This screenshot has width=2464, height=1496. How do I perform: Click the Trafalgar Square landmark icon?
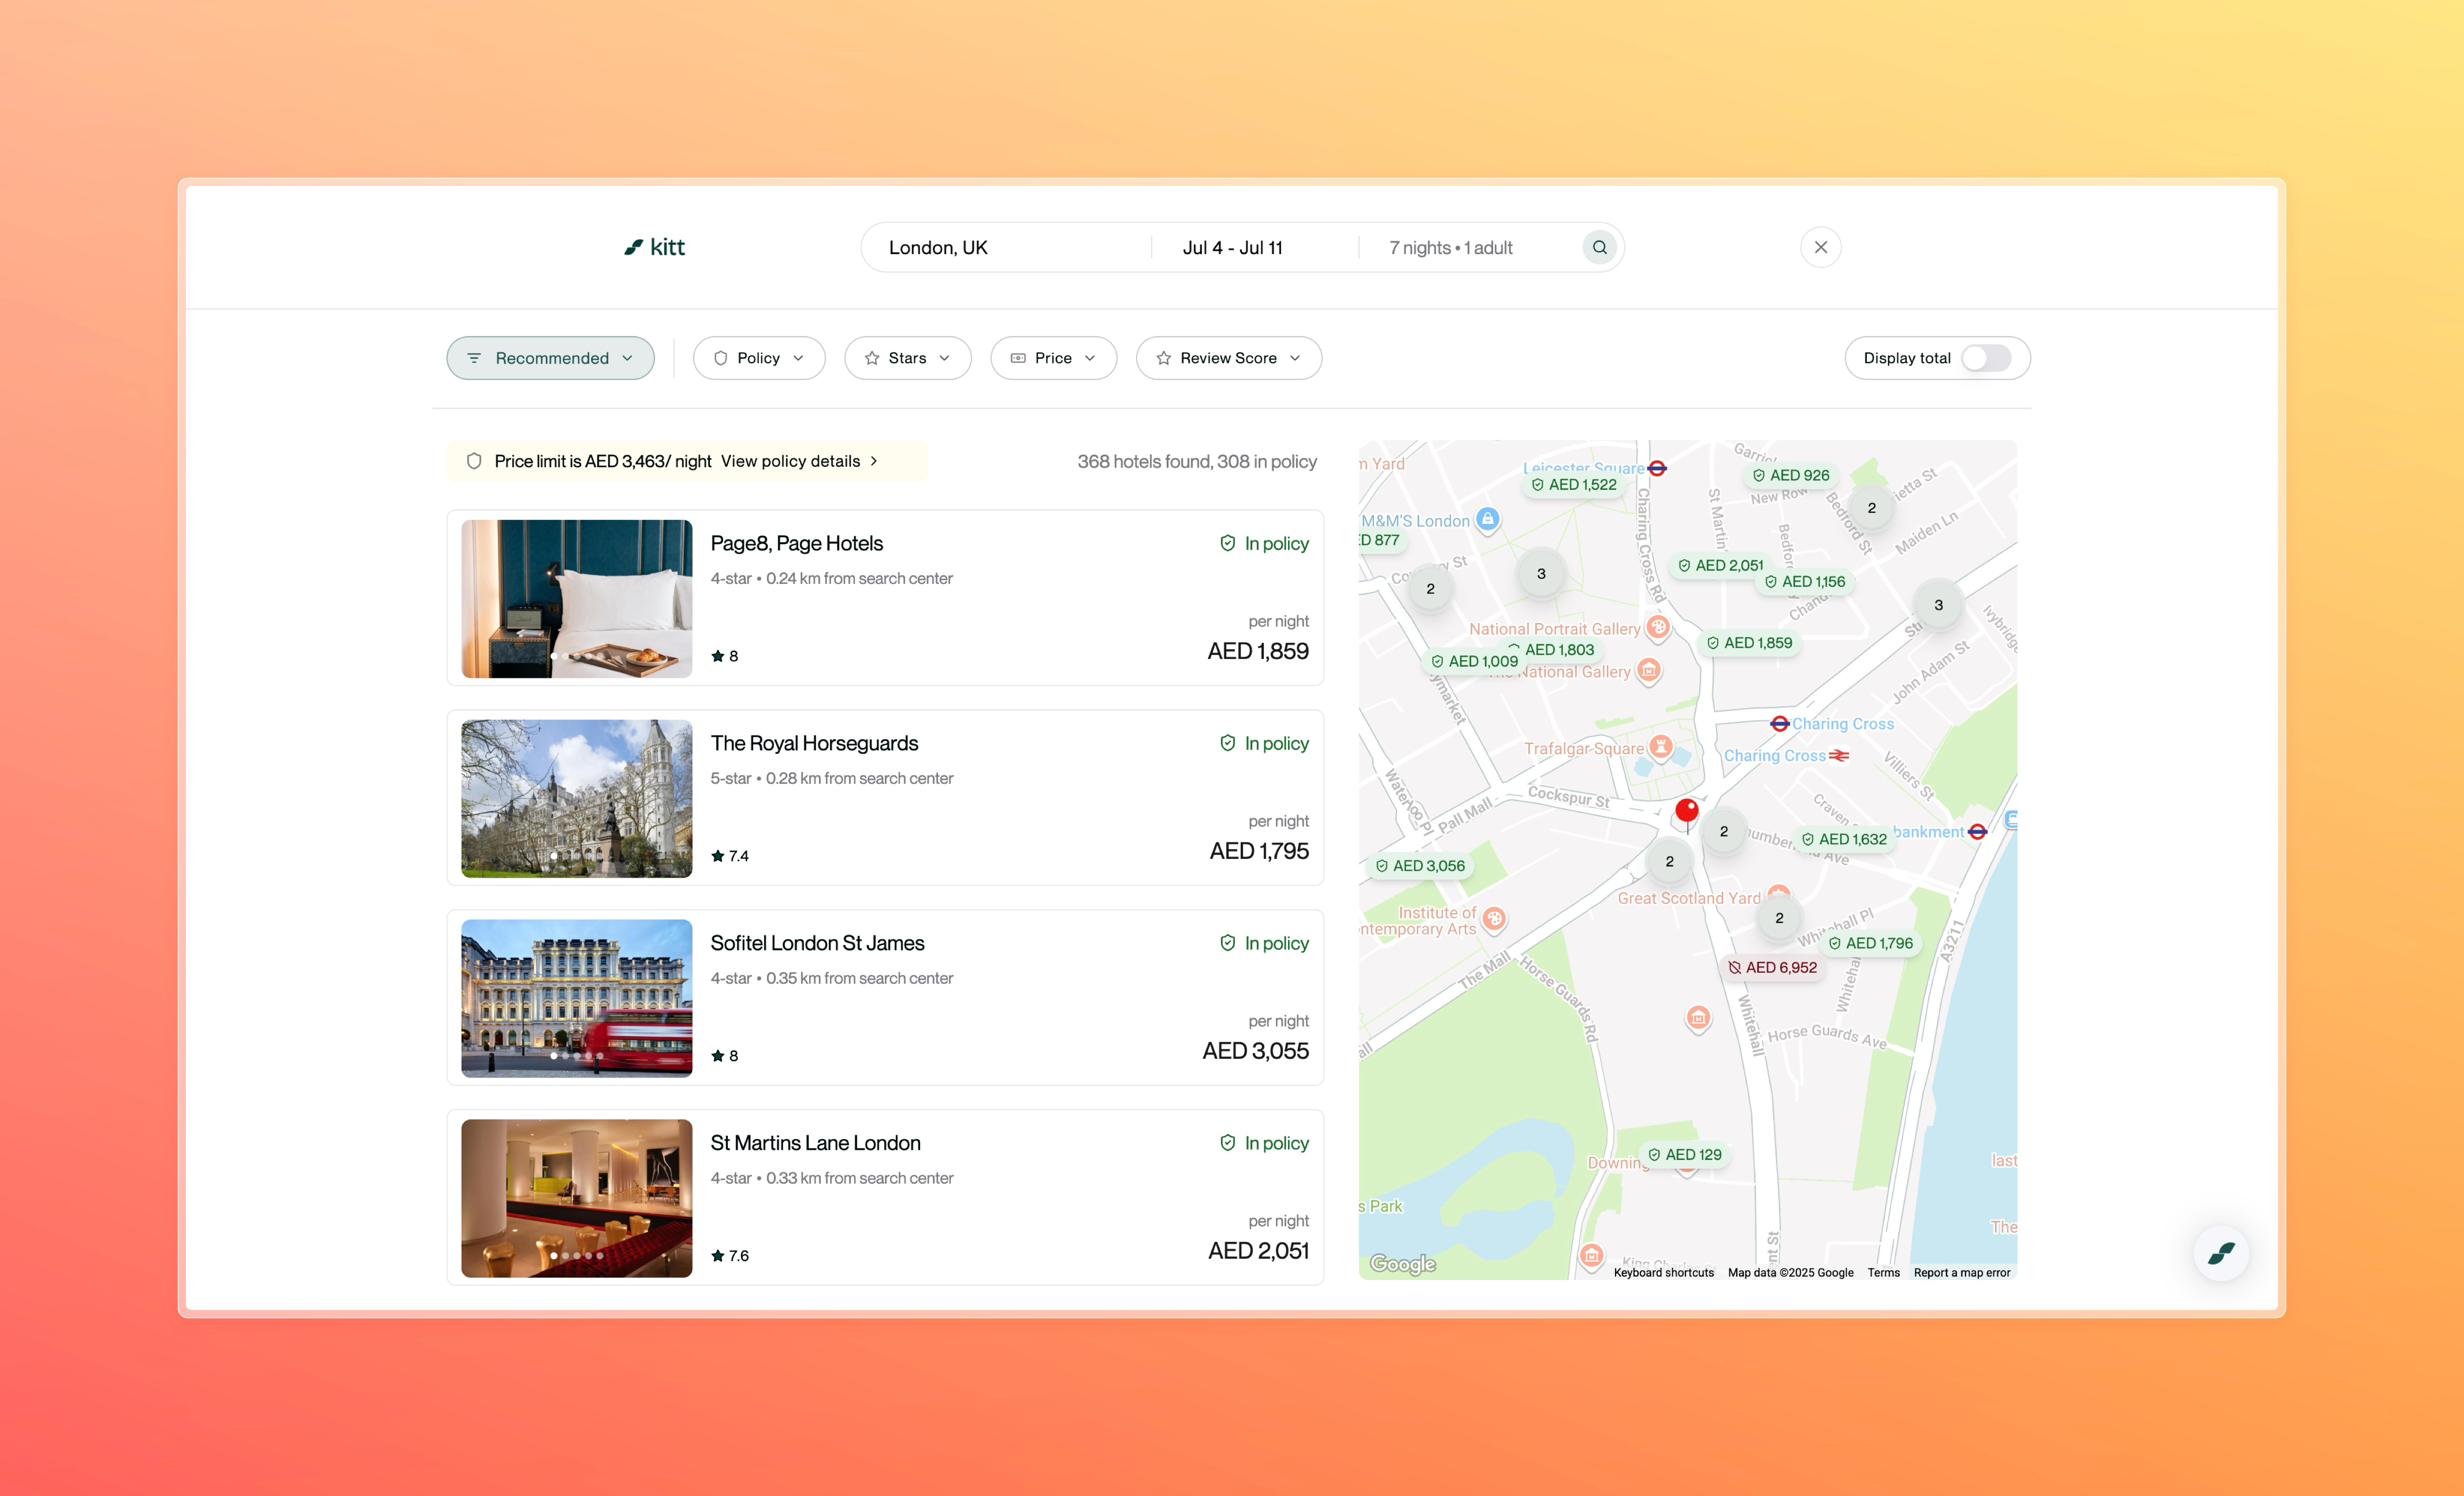pos(1660,746)
